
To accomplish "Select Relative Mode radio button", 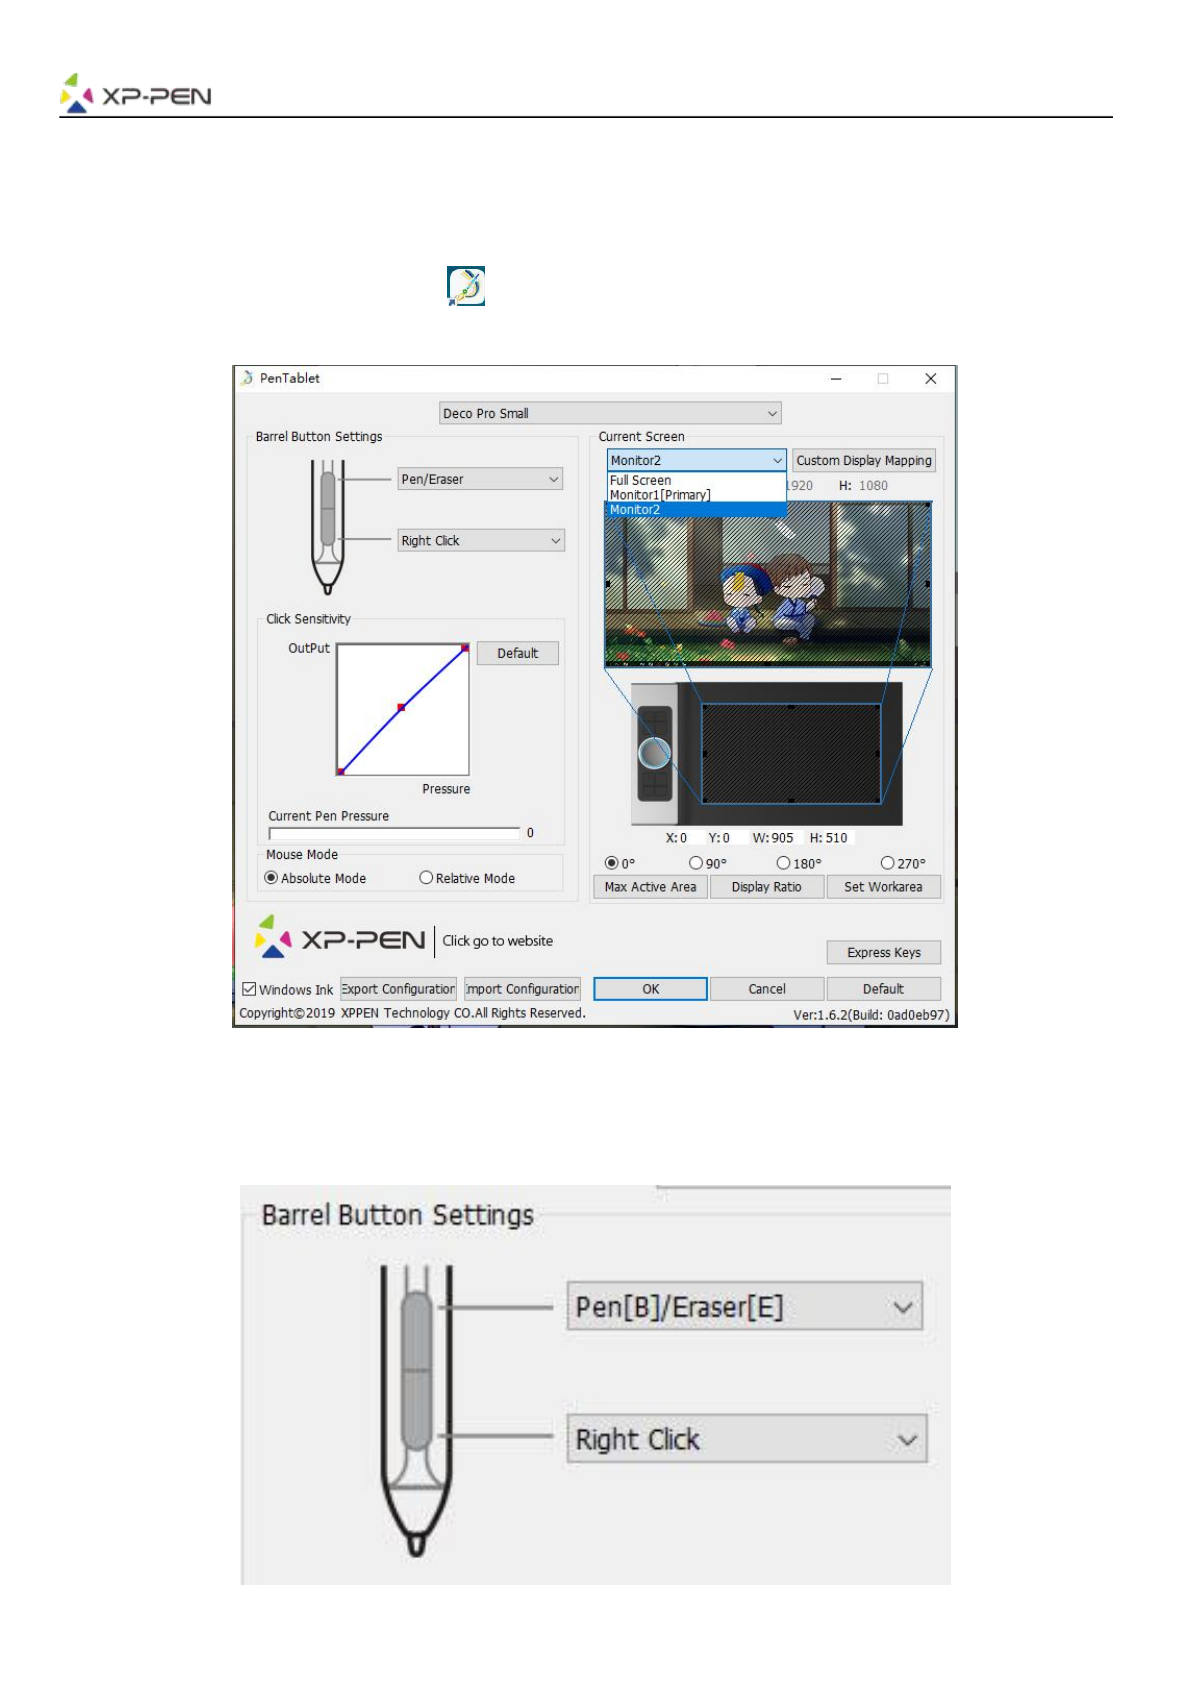I will (x=426, y=878).
